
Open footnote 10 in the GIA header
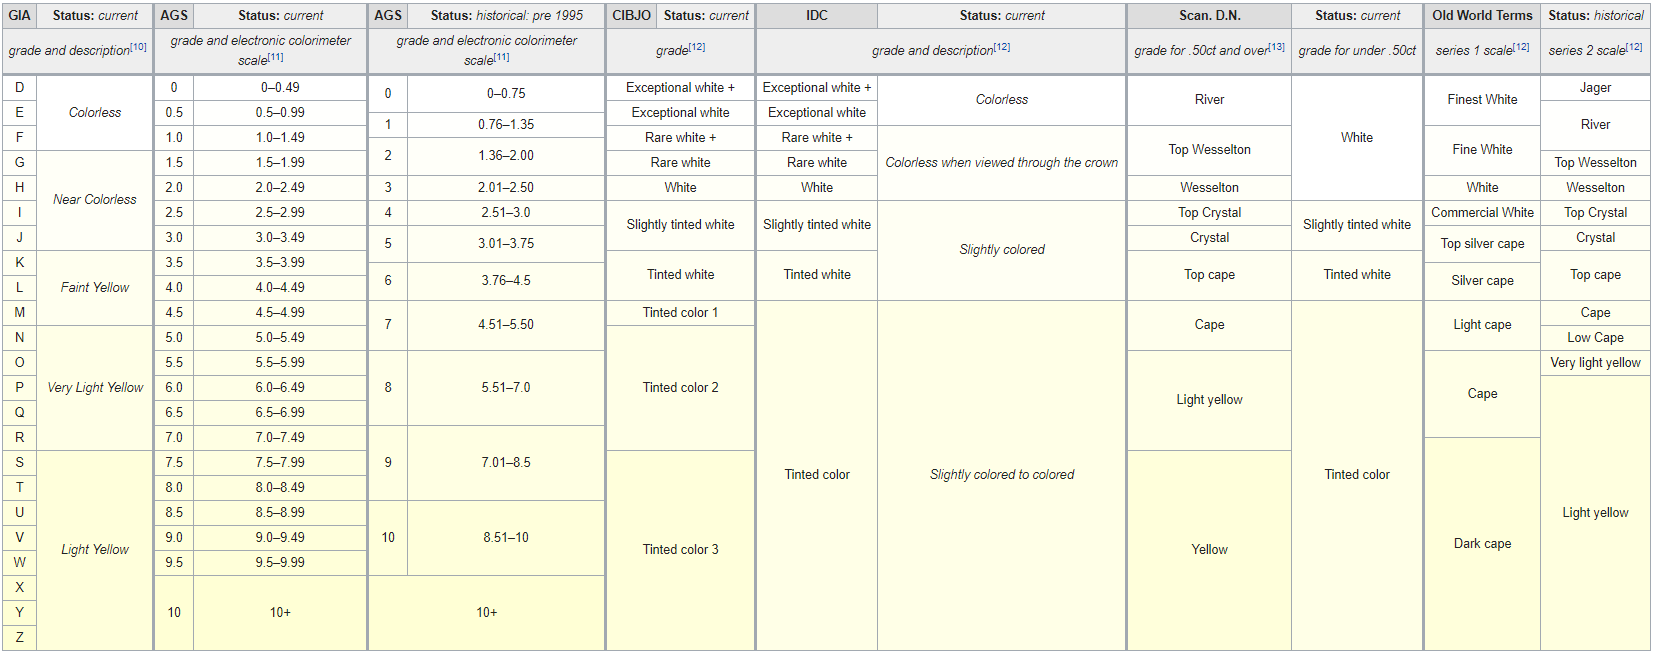tap(138, 47)
